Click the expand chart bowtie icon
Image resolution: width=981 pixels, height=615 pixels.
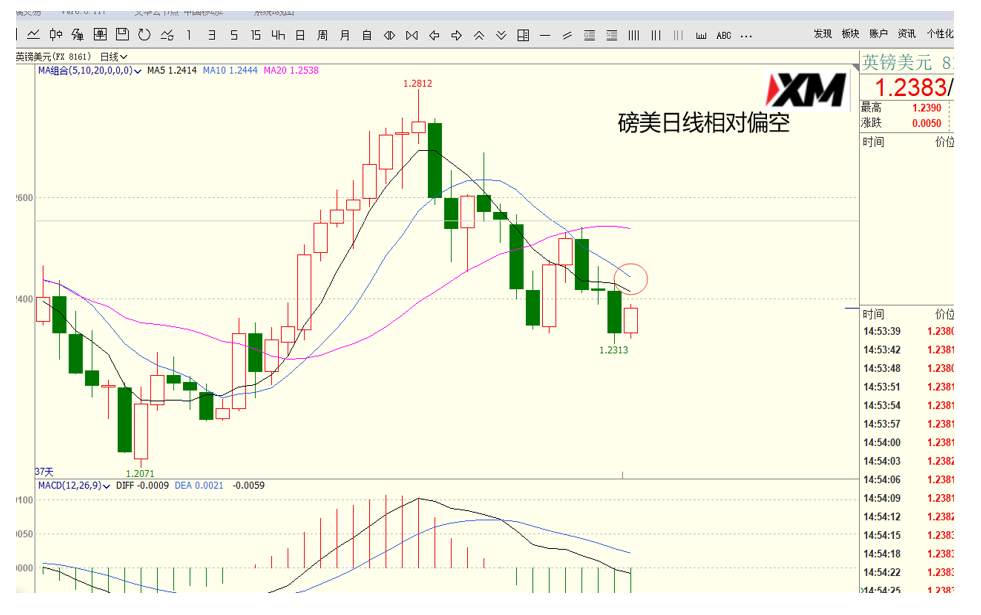click(x=412, y=36)
